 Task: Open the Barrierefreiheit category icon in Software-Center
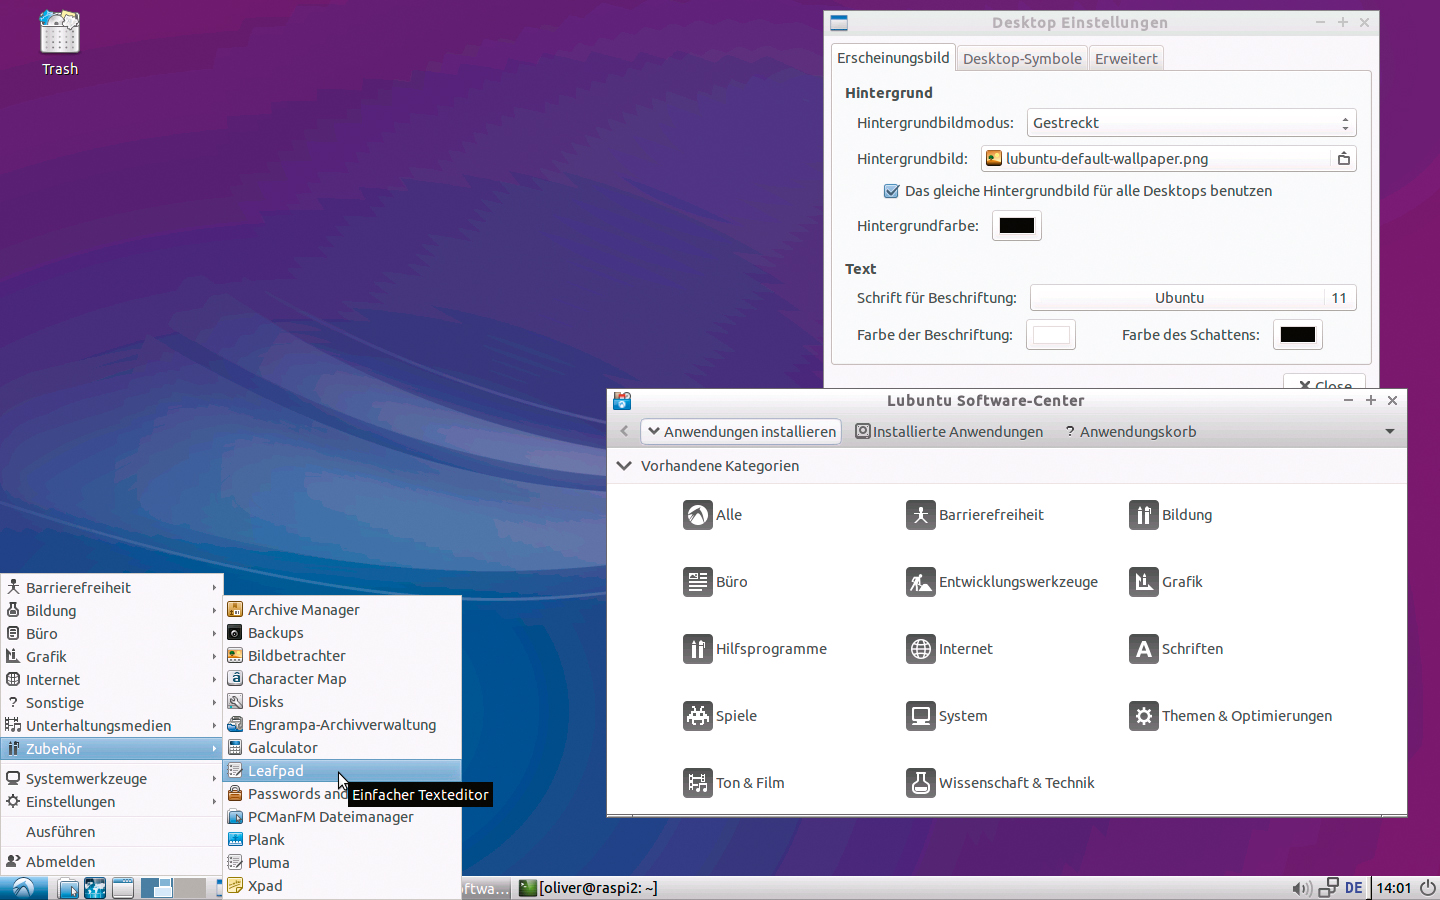[920, 515]
